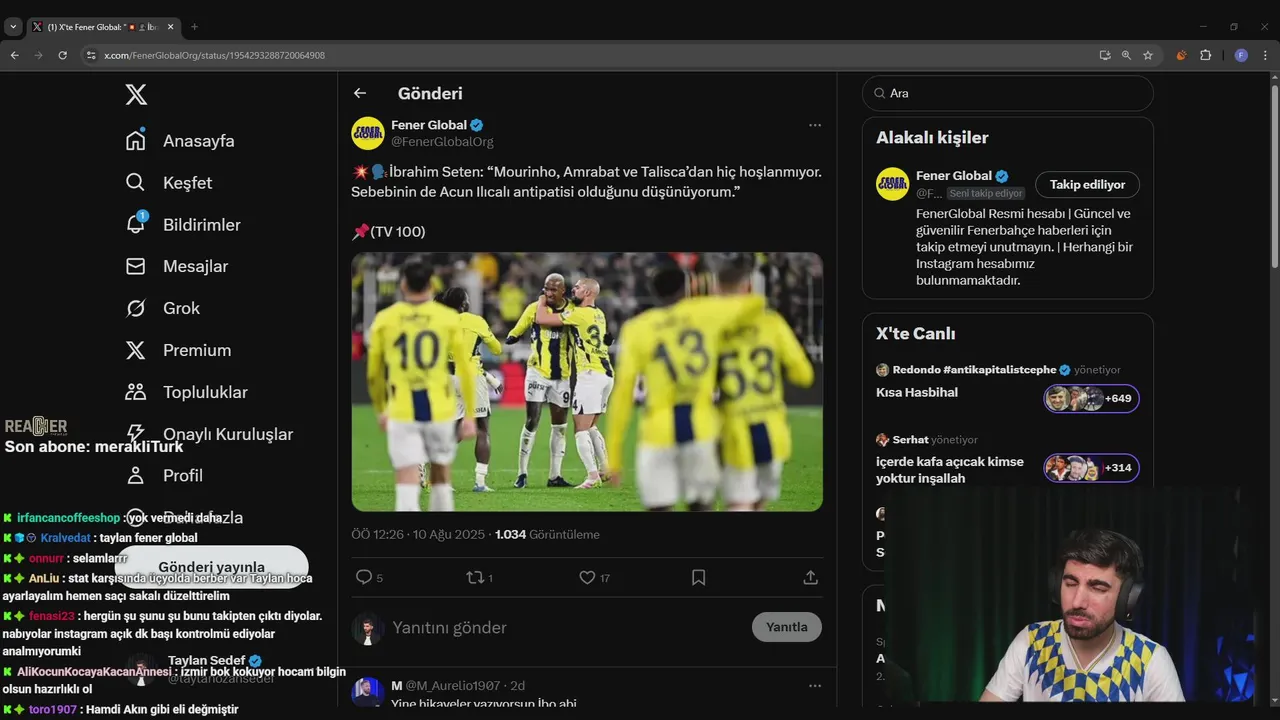Click the +649 listeners badge
Screen dimensions: 1280x720
click(x=1092, y=399)
